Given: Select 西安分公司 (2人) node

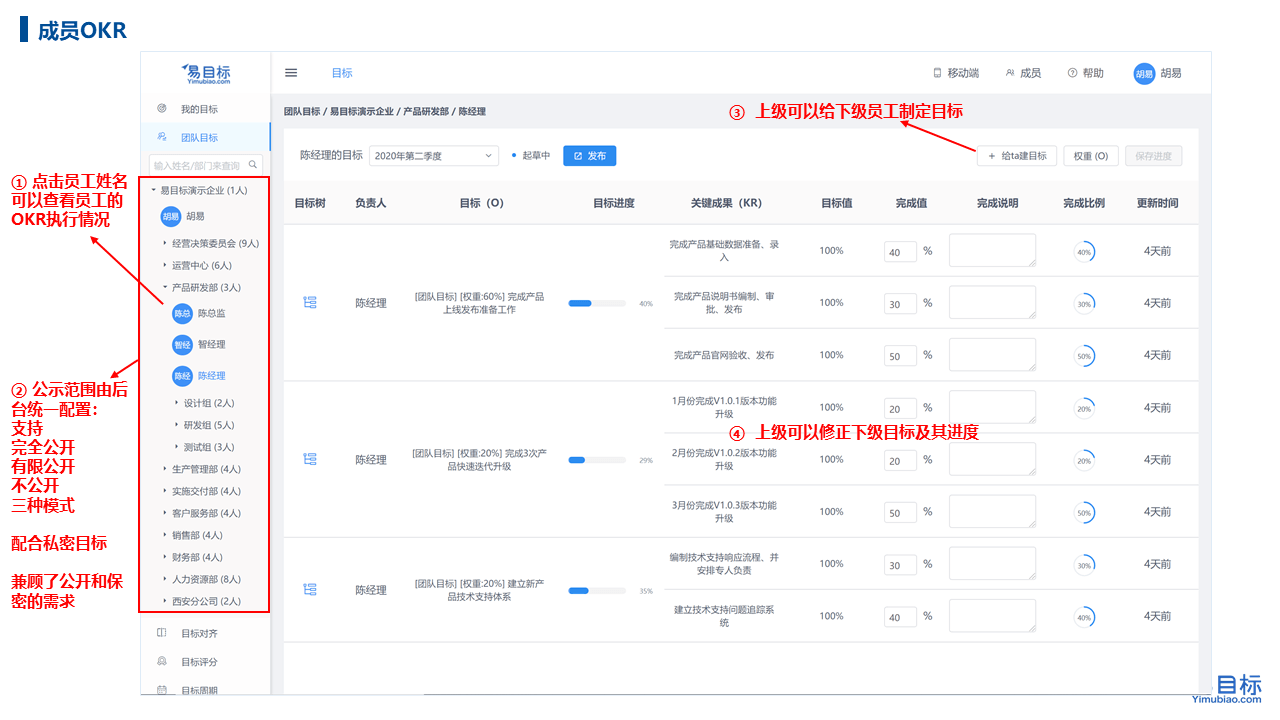Looking at the screenshot, I should pyautogui.click(x=206, y=601).
